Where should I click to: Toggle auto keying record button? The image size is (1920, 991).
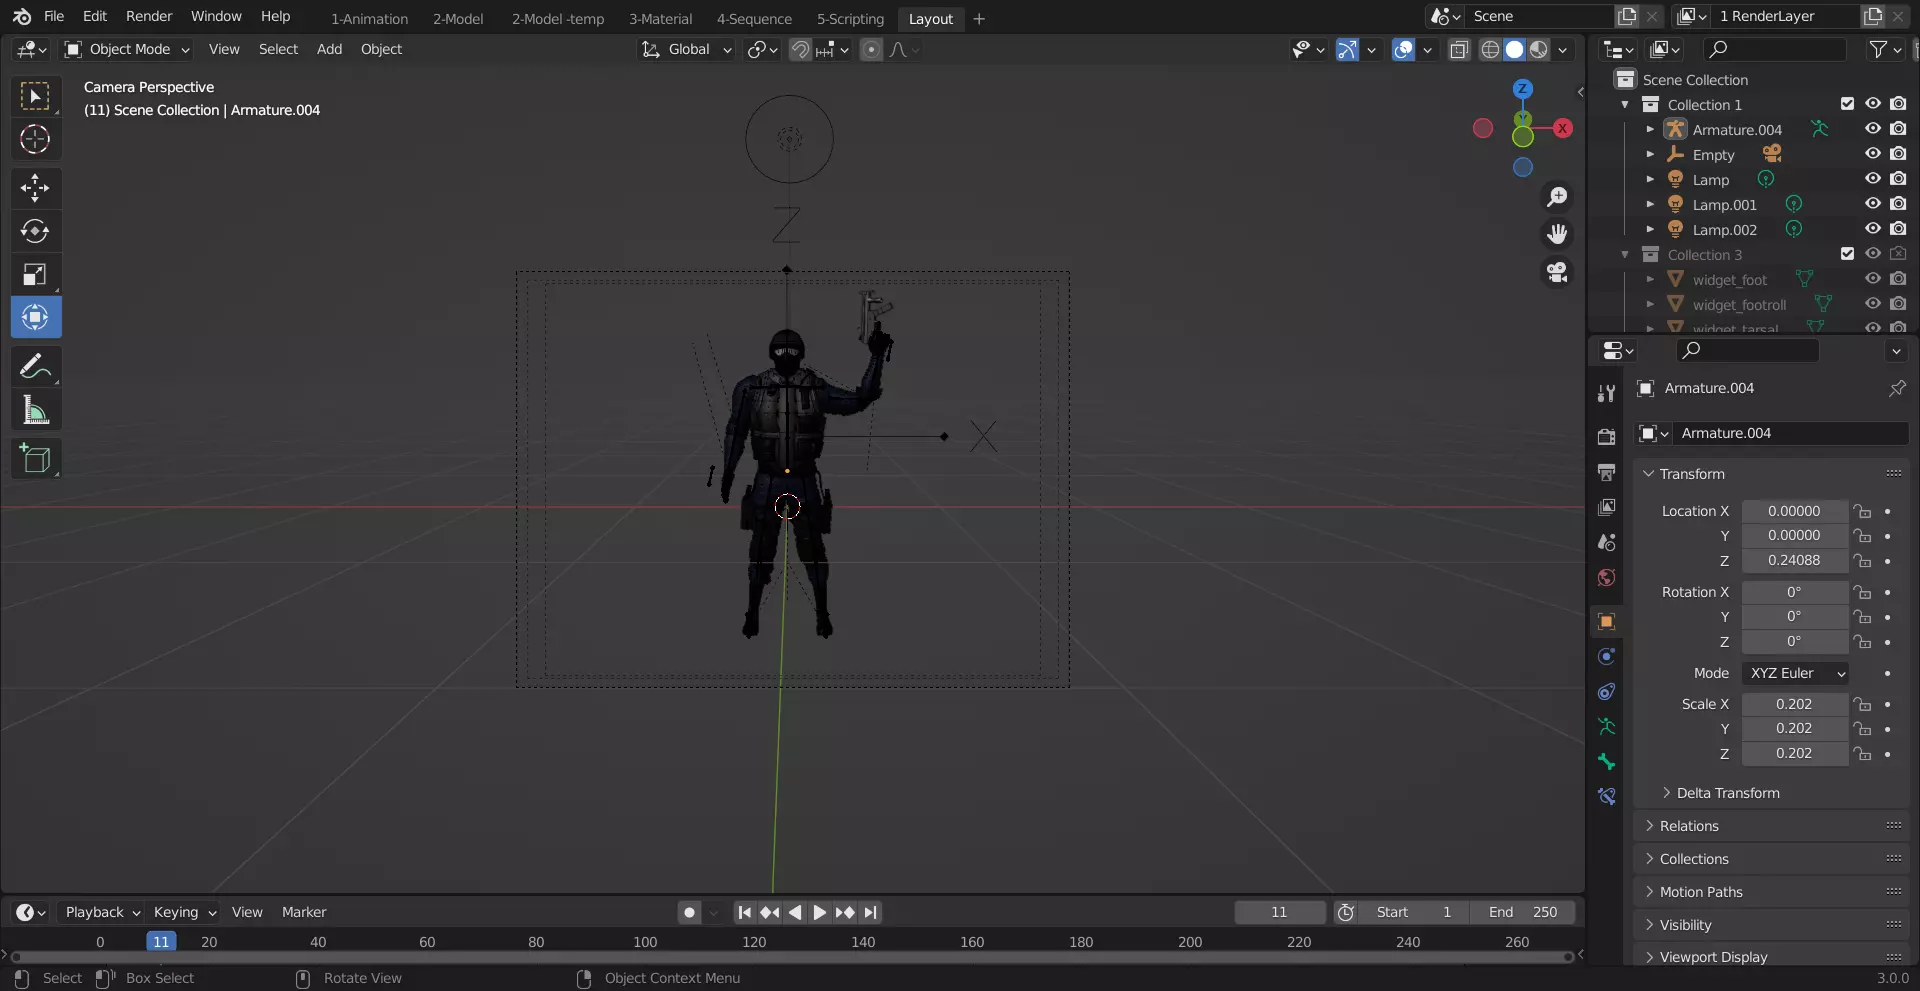click(x=689, y=912)
